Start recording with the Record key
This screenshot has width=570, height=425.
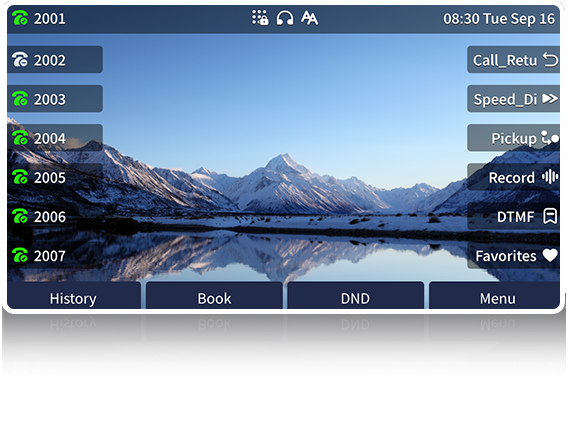pos(513,177)
